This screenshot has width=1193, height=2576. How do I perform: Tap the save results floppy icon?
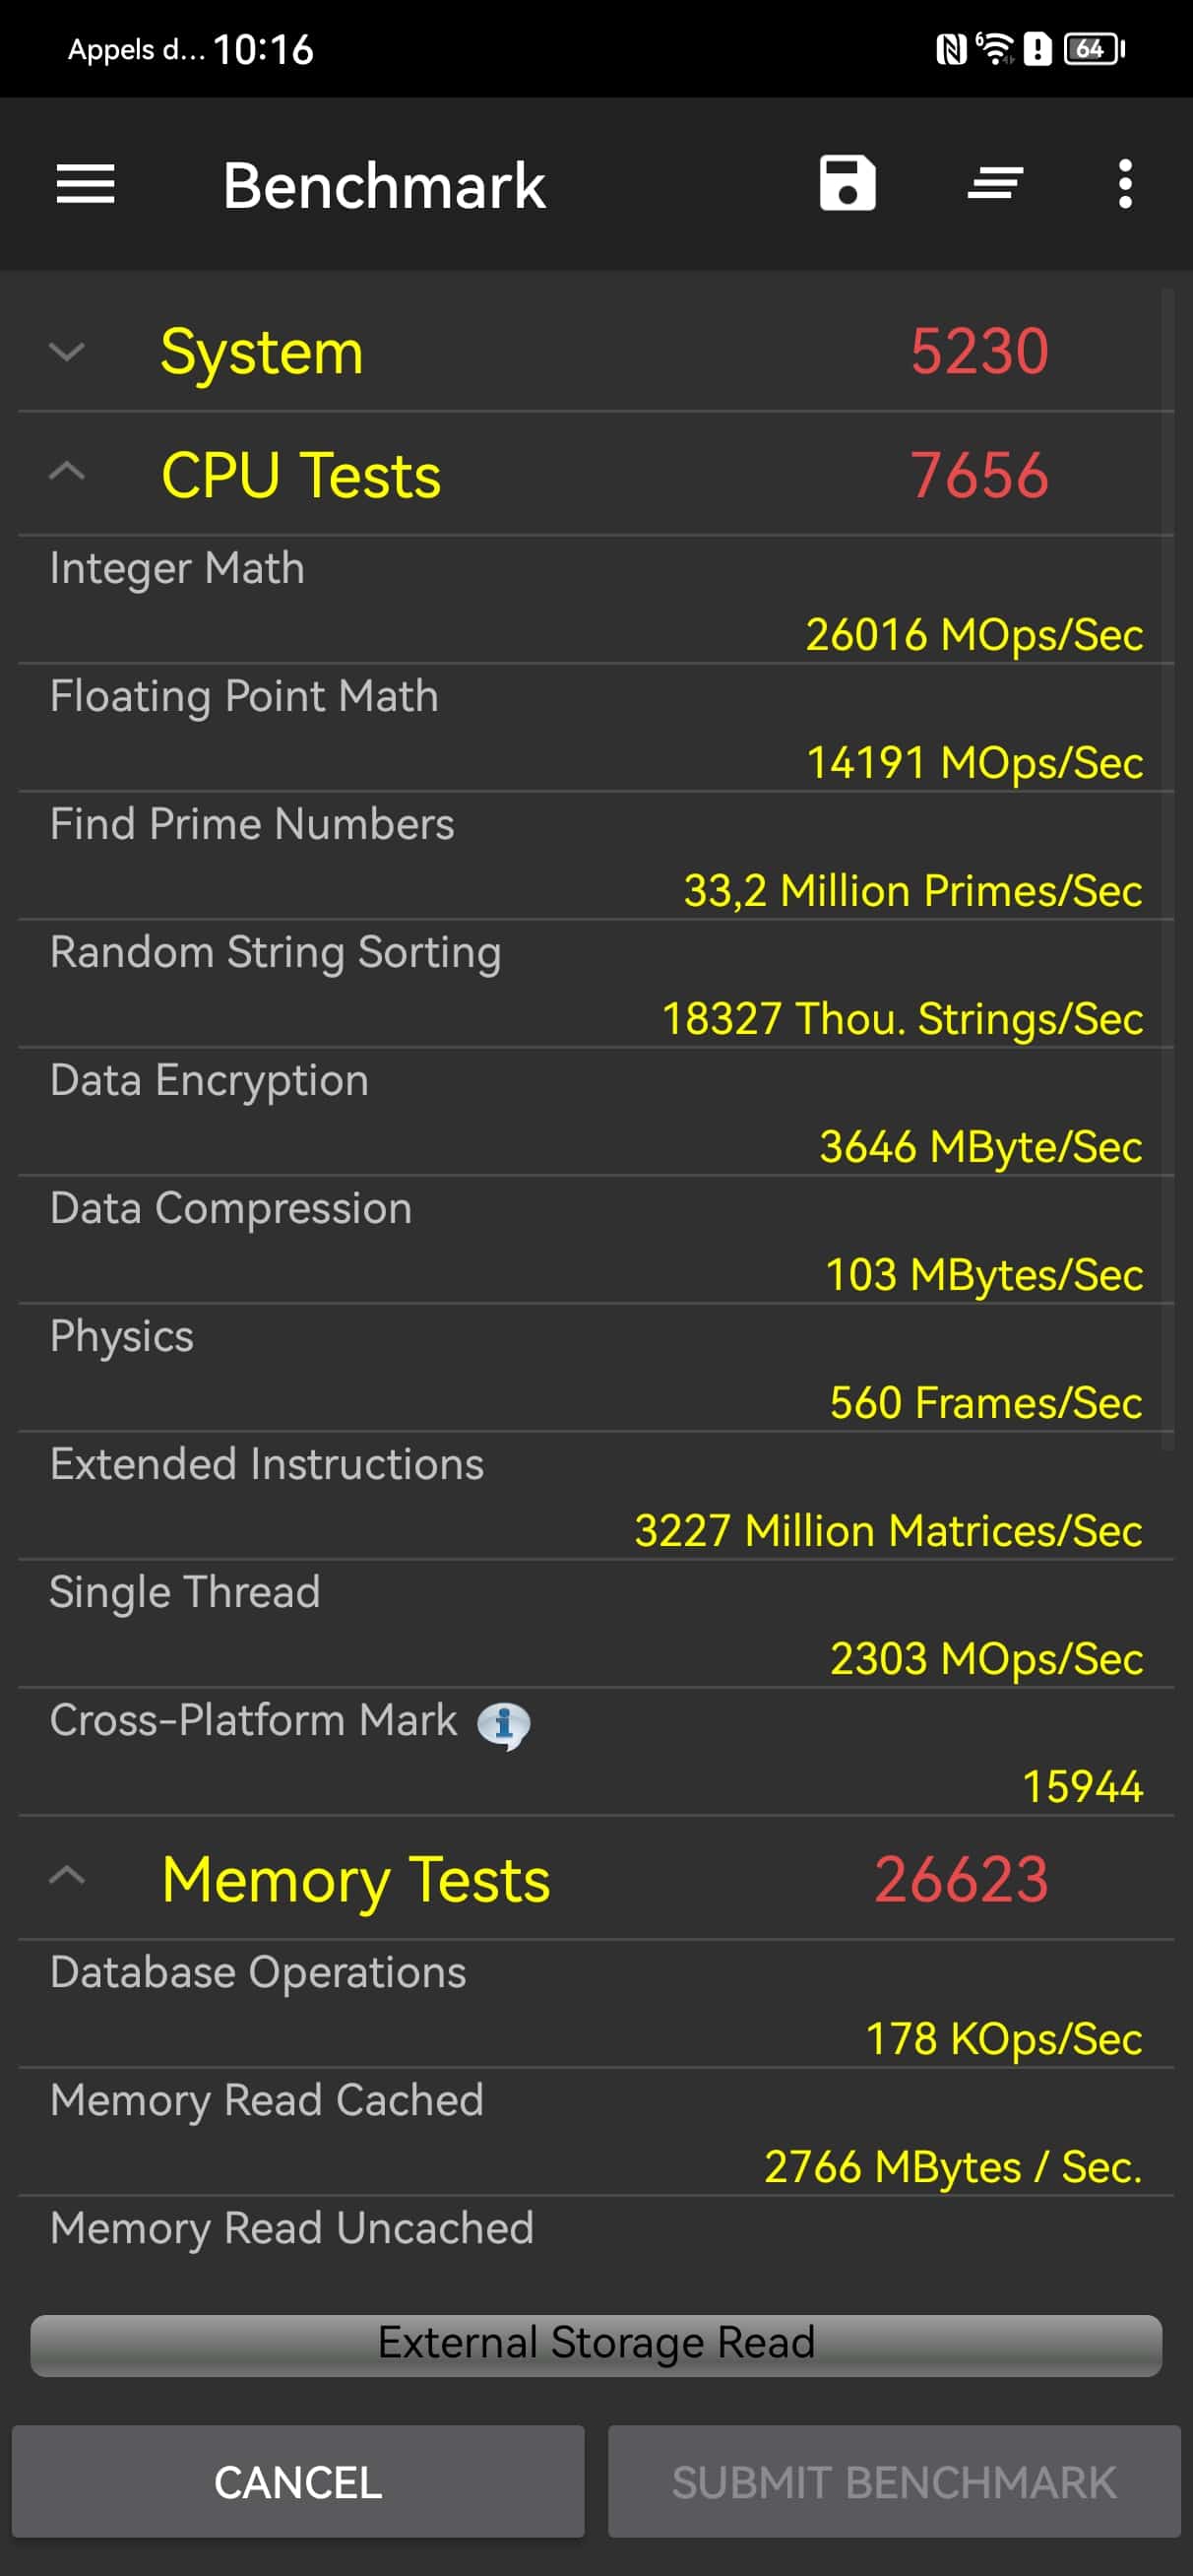point(847,184)
